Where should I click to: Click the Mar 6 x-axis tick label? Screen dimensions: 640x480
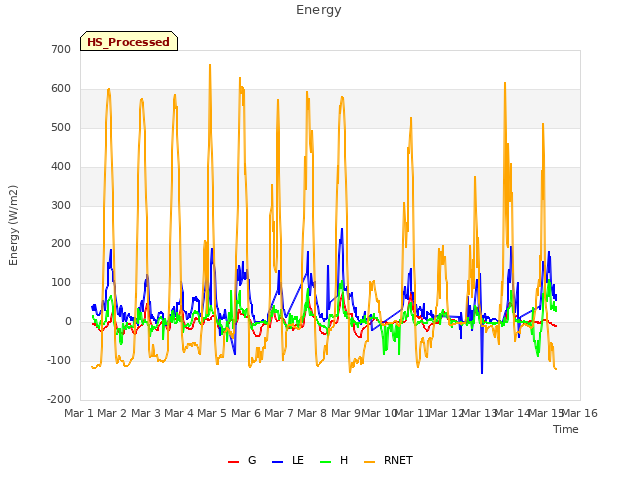tap(246, 413)
